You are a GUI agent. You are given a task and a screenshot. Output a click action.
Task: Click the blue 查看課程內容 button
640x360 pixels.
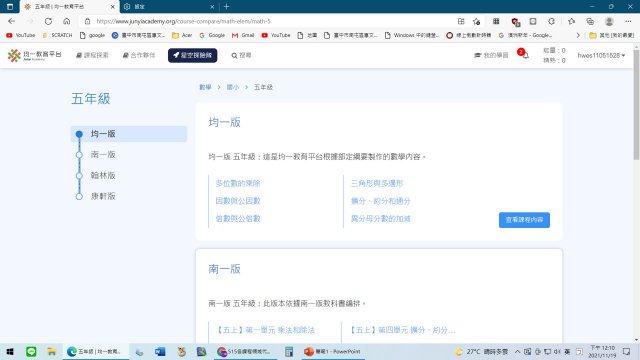point(524,220)
